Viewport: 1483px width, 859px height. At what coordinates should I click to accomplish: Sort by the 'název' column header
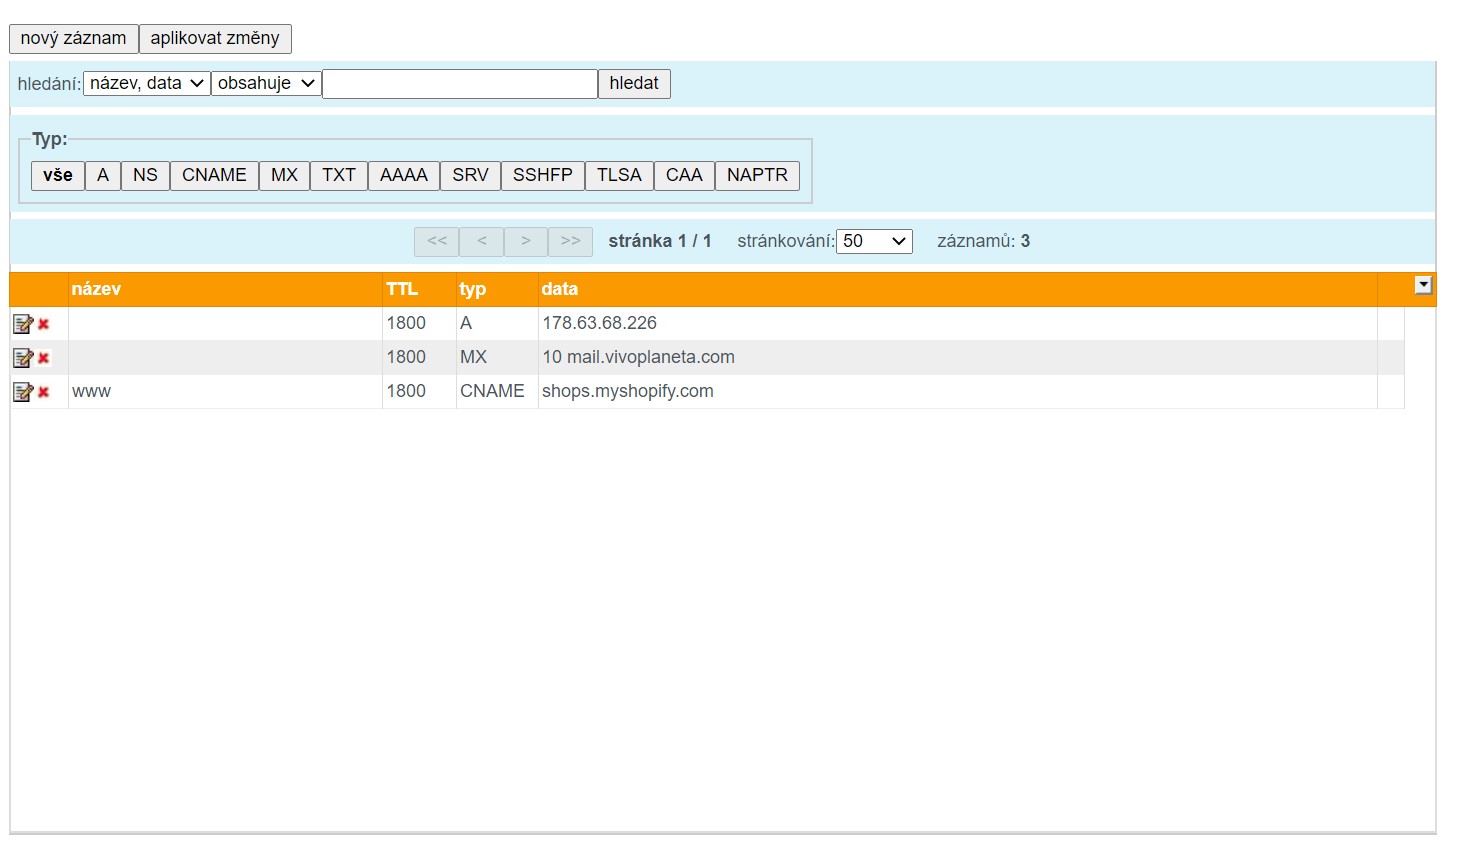coord(96,289)
